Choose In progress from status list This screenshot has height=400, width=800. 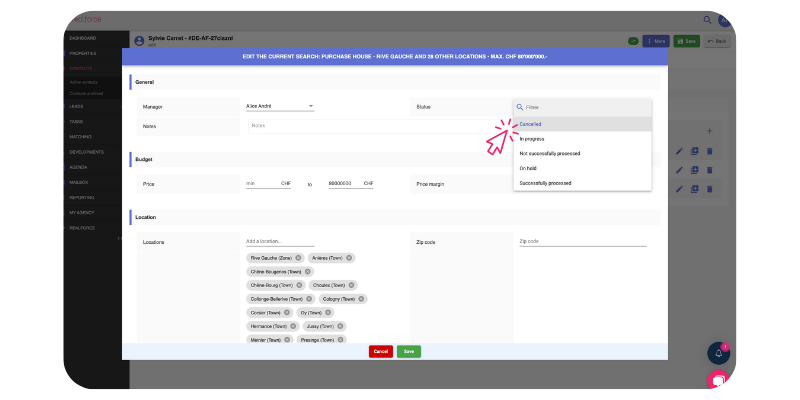tap(532, 139)
